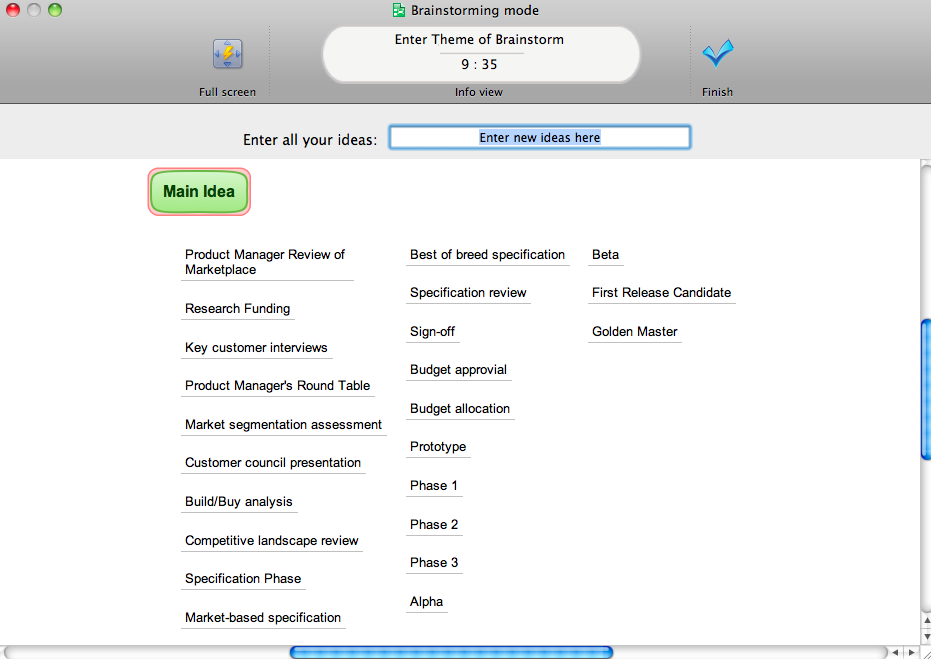
Task: Select Product Manager's Round Table idea
Action: 277,386
